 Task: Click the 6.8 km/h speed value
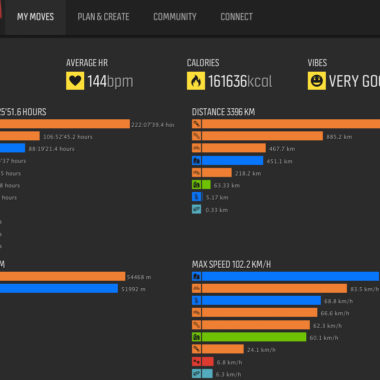coord(229,362)
